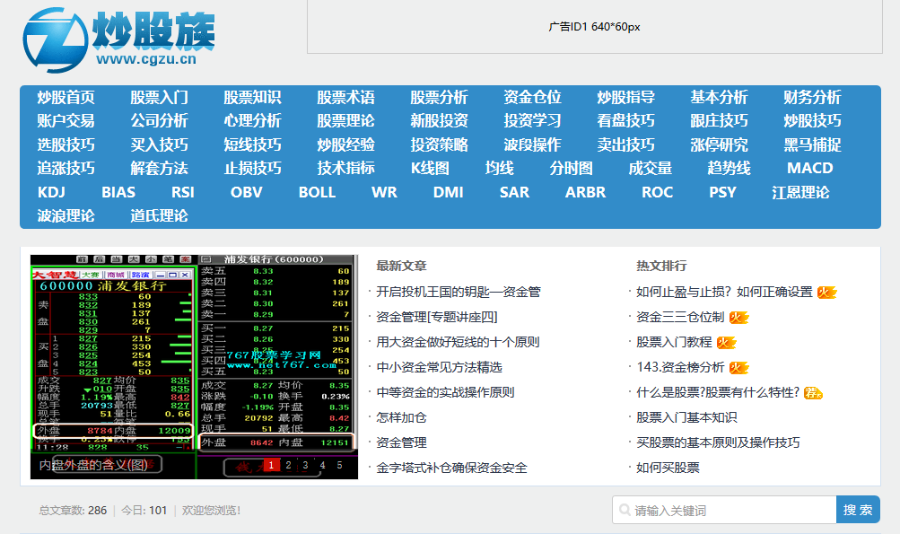Click the 搜索 search button
Image resolution: width=900 pixels, height=534 pixels.
pos(858,510)
